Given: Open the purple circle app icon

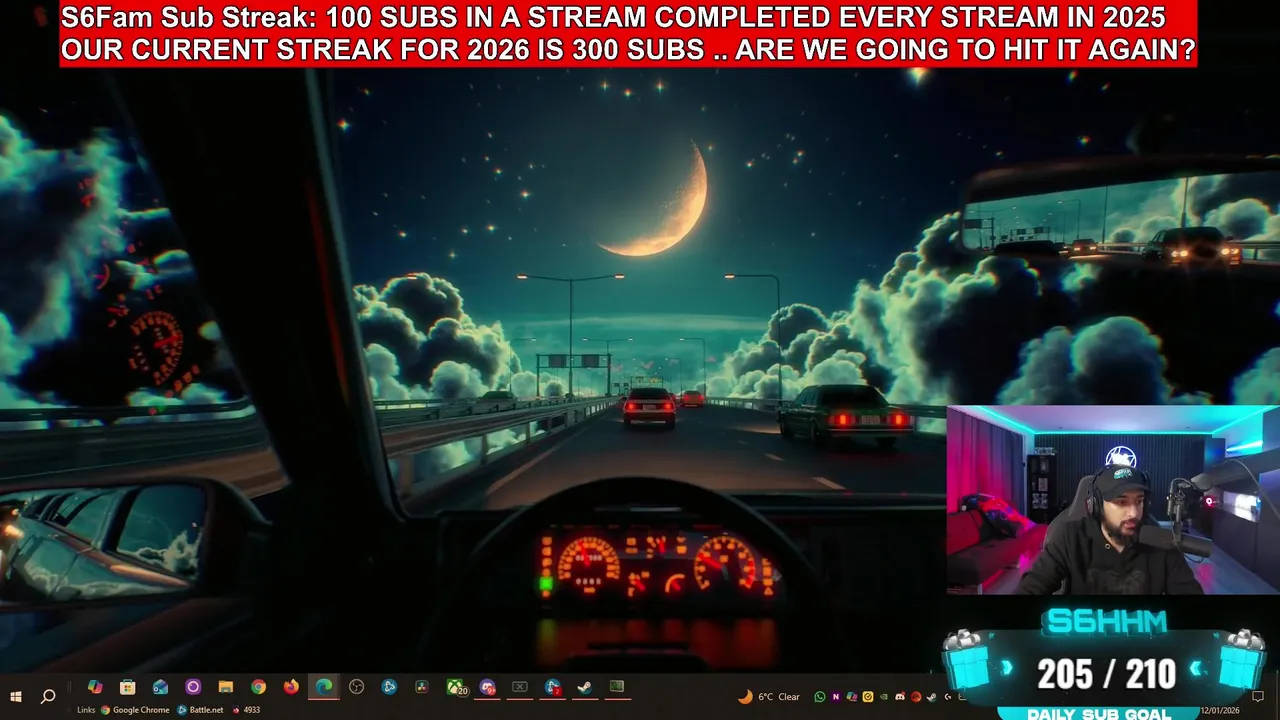Looking at the screenshot, I should [x=193, y=687].
